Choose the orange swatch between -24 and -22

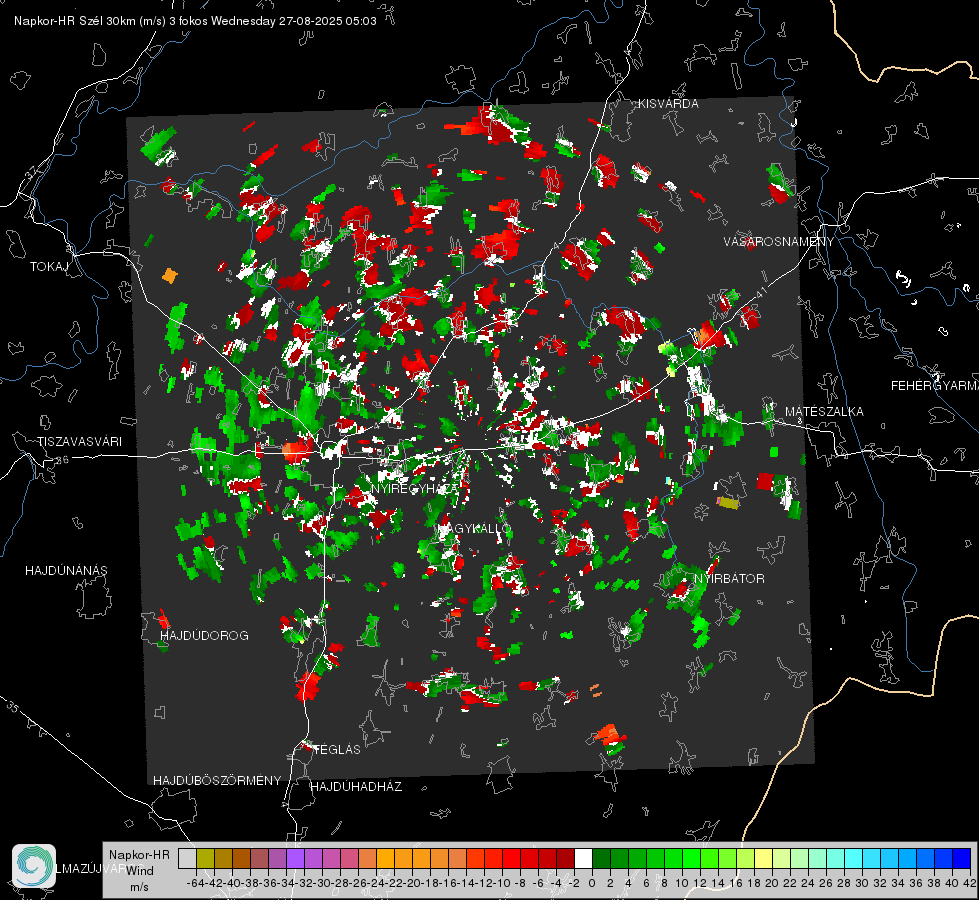[385, 858]
